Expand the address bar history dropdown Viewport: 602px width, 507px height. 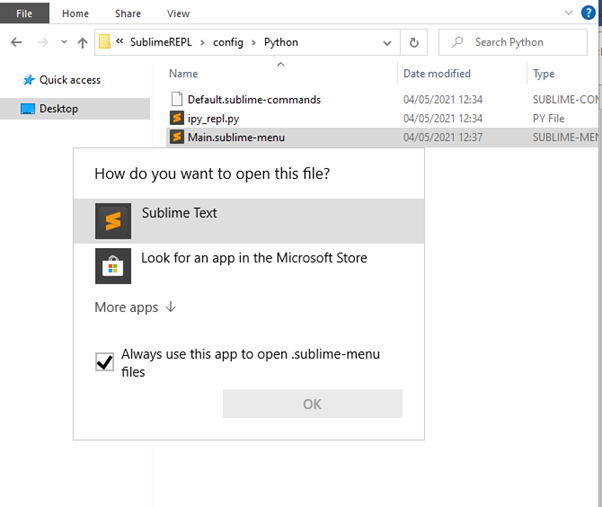pos(387,43)
